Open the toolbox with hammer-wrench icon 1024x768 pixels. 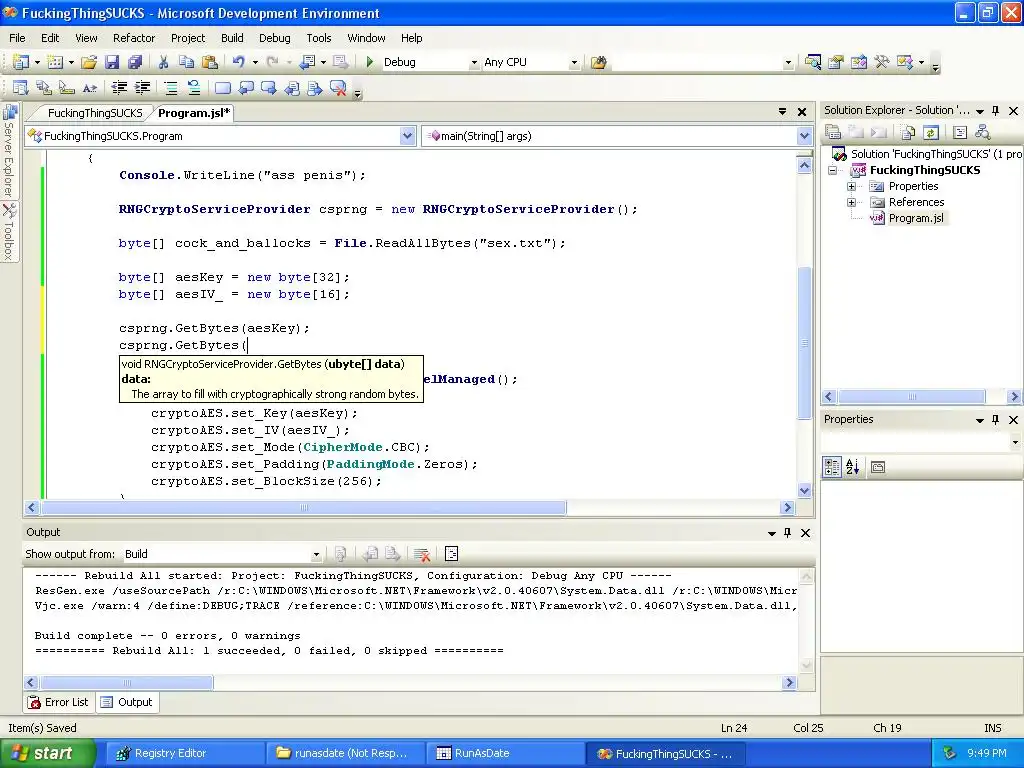click(882, 62)
